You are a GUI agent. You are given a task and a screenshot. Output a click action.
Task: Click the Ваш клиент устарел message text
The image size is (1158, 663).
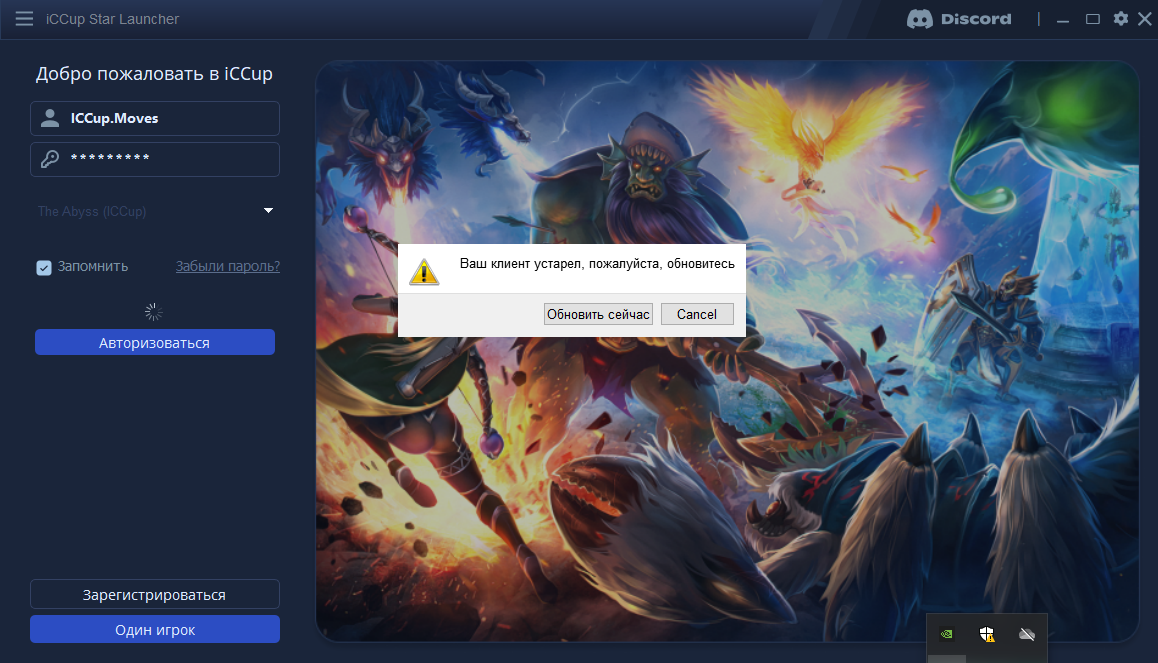point(597,264)
